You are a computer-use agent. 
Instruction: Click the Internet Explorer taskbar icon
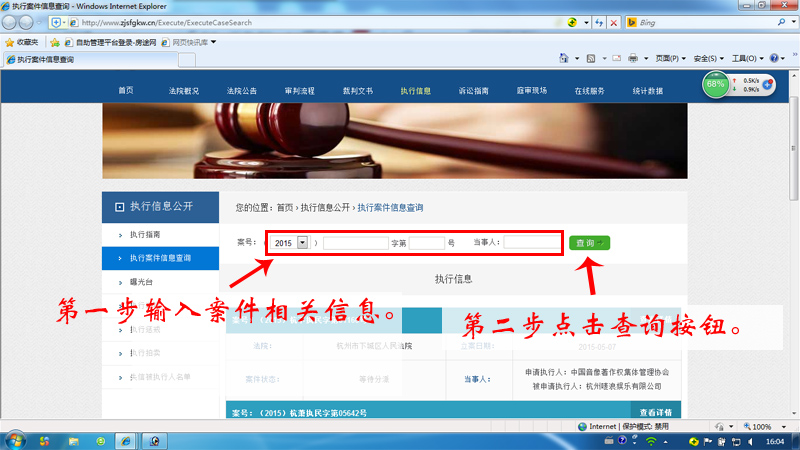pos(125,441)
